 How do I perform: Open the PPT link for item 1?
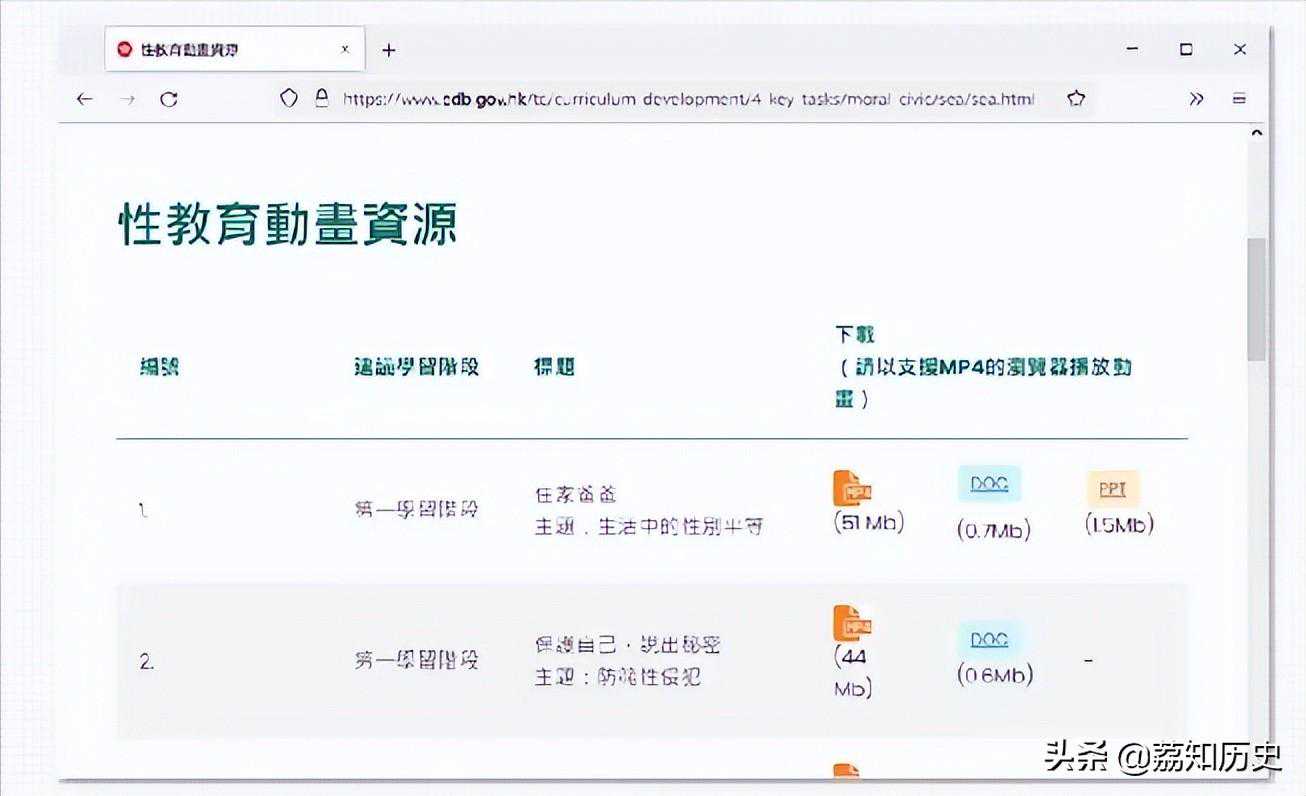pyautogui.click(x=1113, y=489)
